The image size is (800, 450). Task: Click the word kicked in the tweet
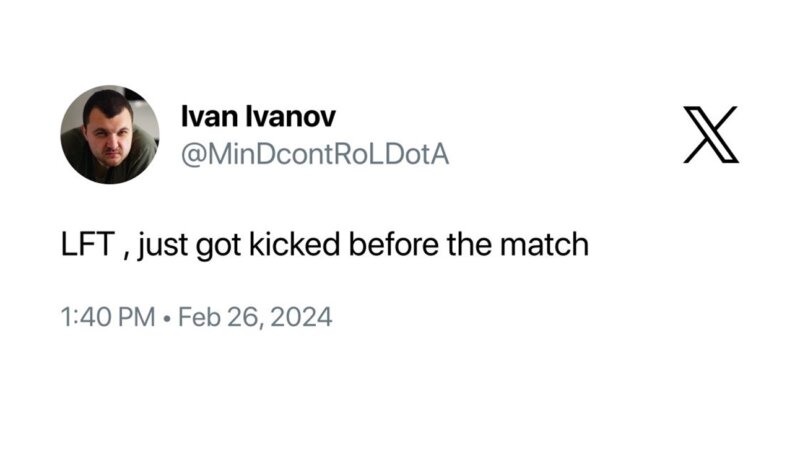(294, 244)
